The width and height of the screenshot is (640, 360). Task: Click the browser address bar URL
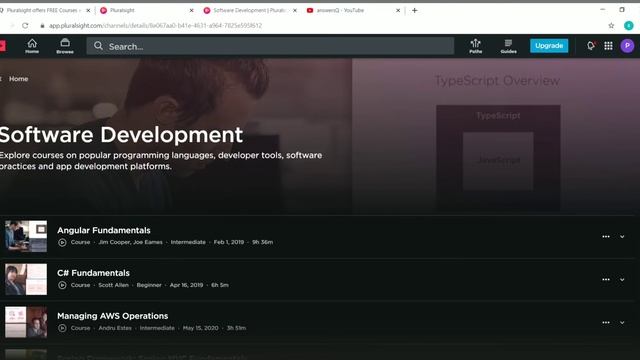click(x=156, y=25)
